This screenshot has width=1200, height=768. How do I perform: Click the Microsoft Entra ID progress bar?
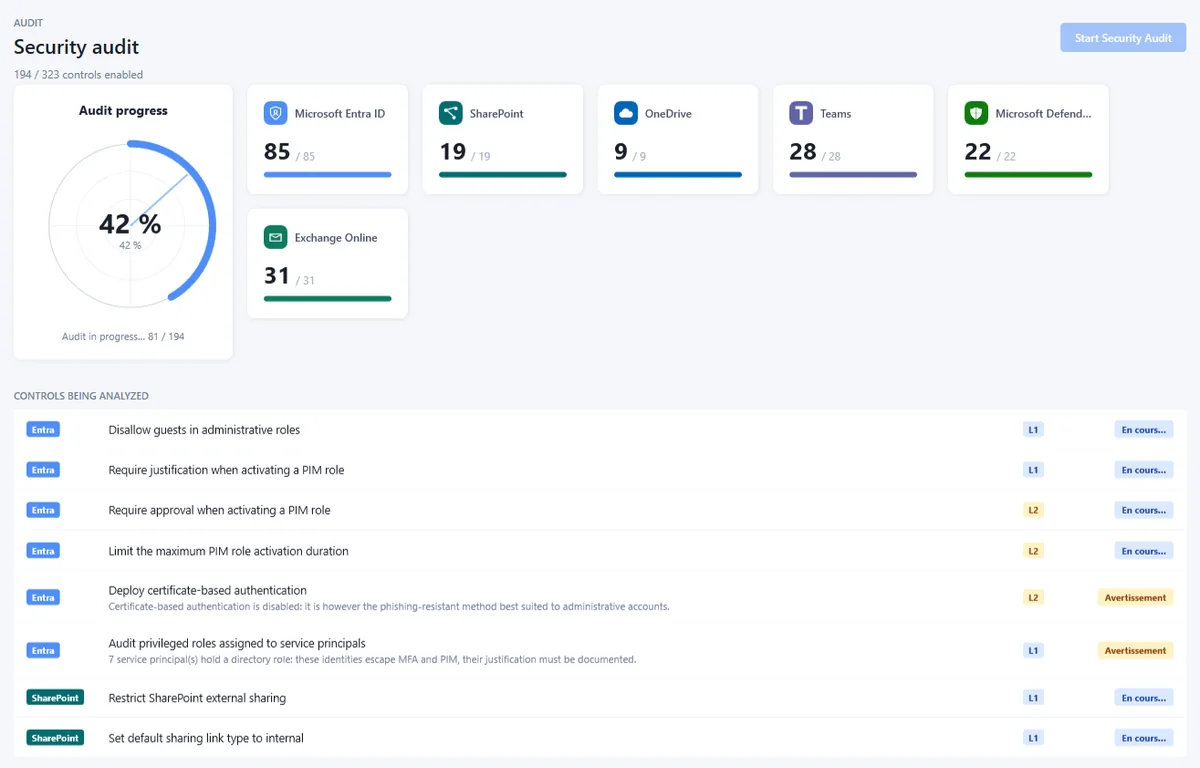(327, 175)
